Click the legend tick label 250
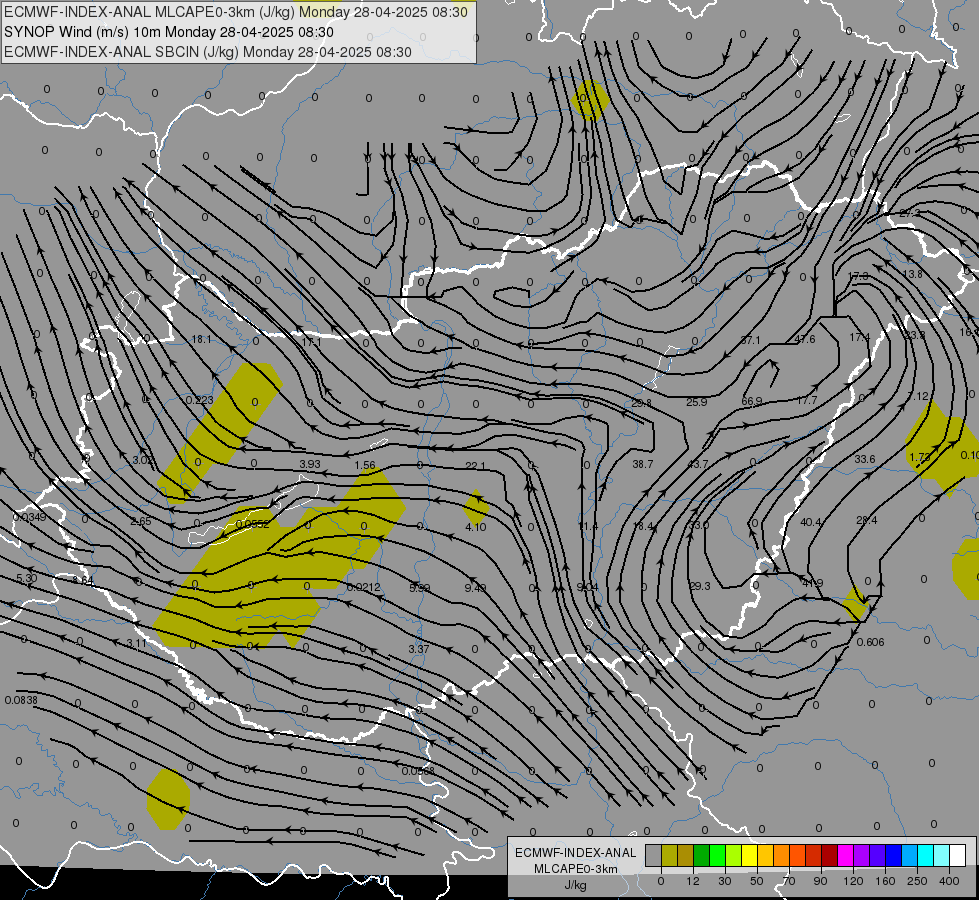This screenshot has width=979, height=900. point(917,881)
